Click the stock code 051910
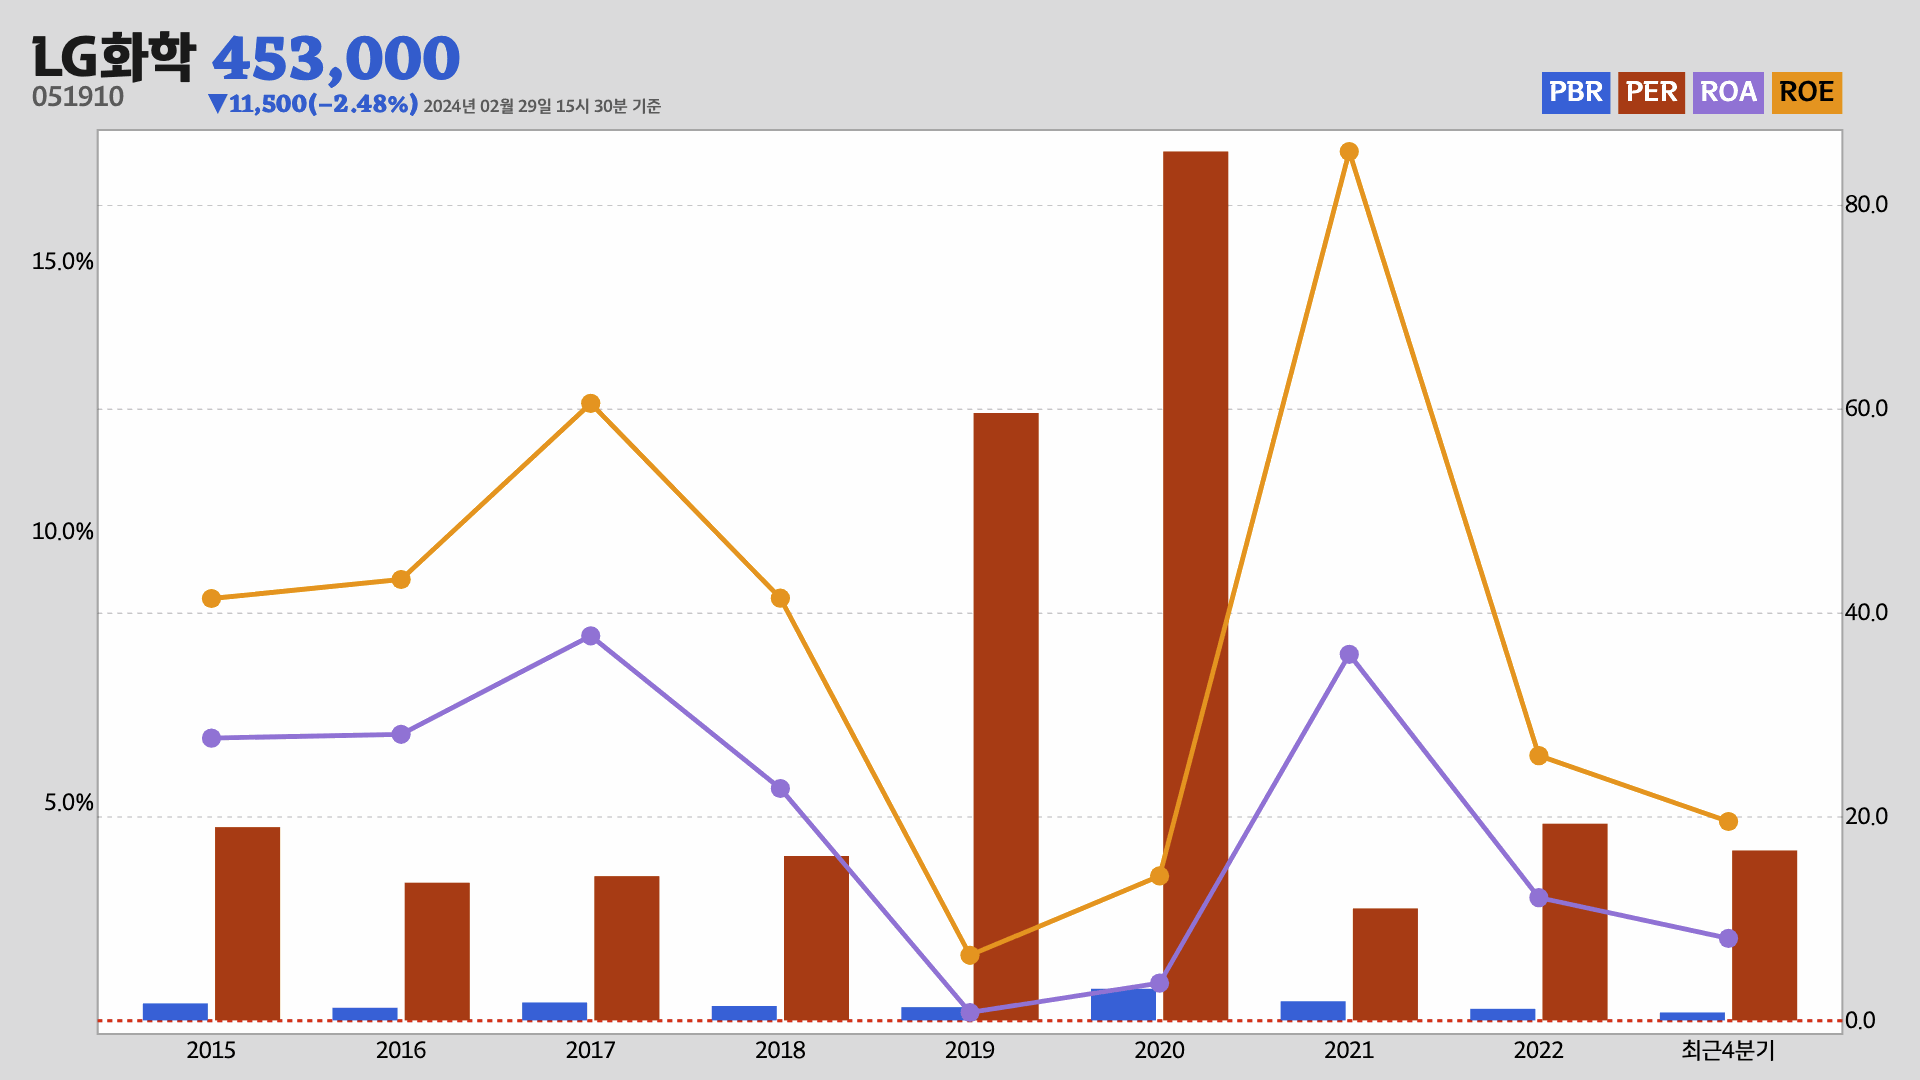Image resolution: width=1920 pixels, height=1080 pixels. (x=78, y=97)
